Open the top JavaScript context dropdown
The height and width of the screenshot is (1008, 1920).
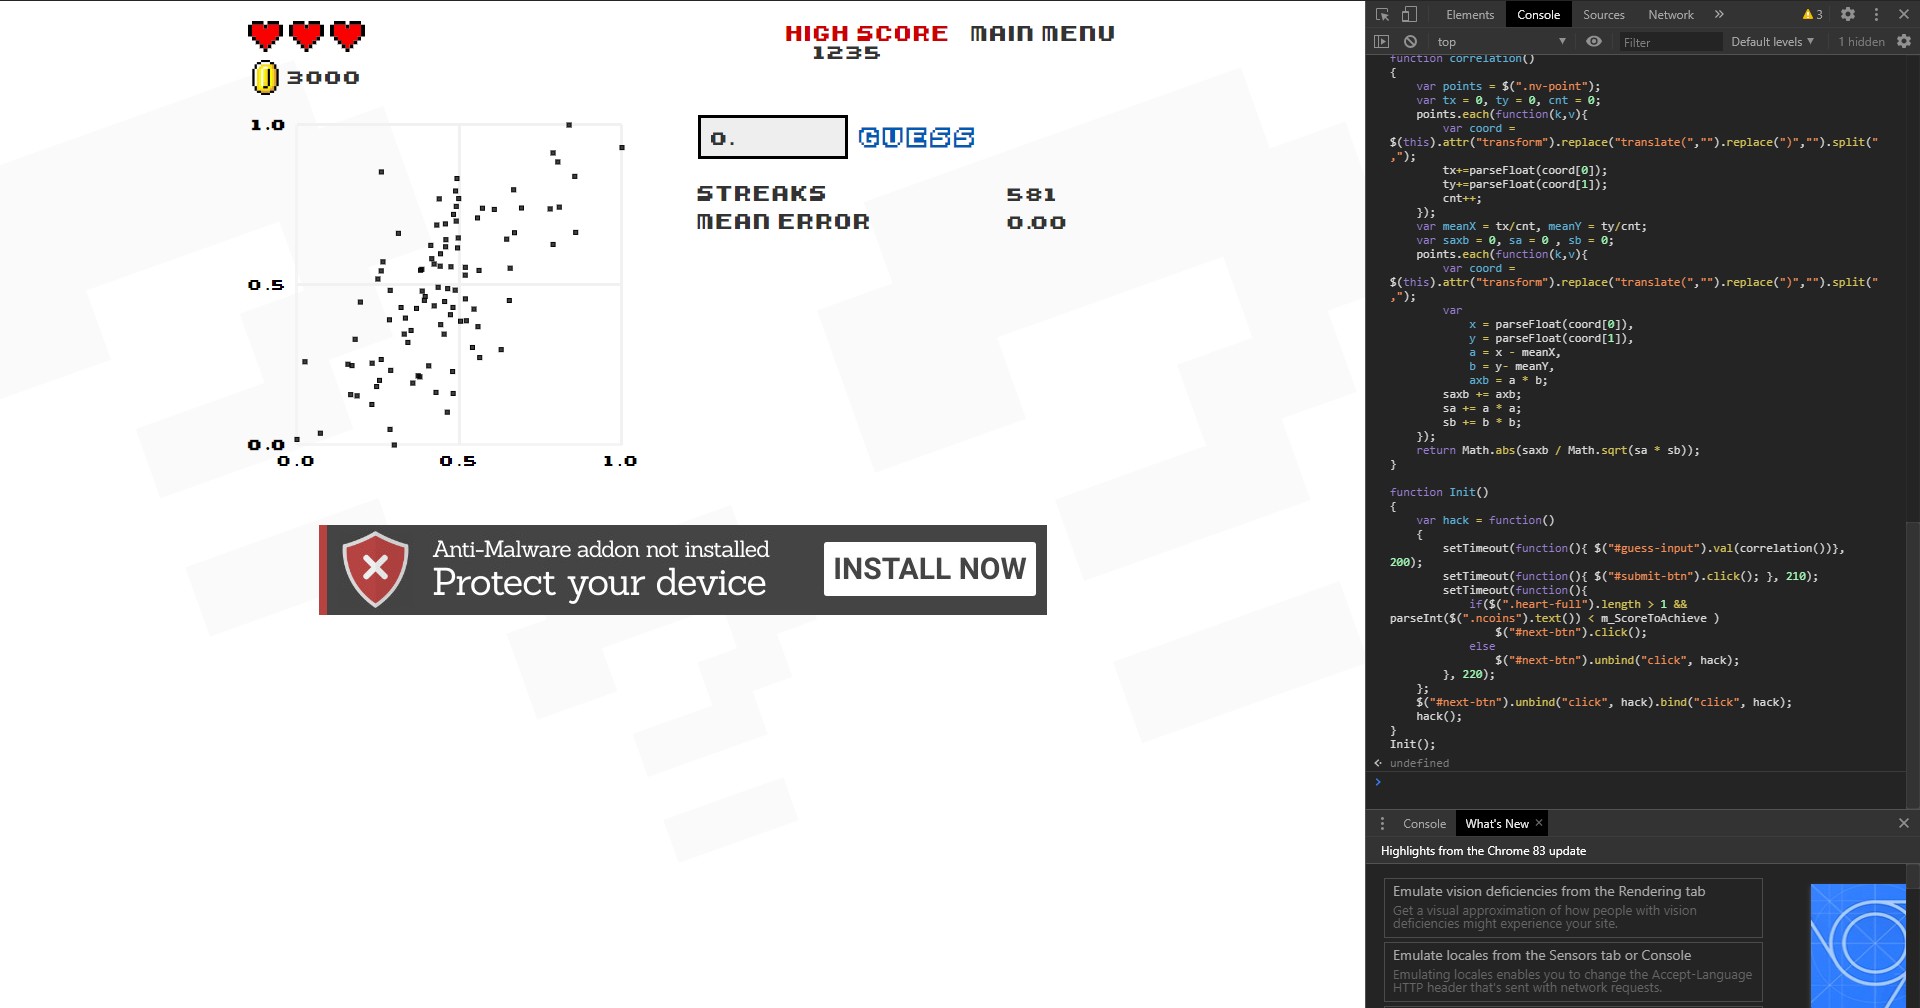tap(1501, 41)
